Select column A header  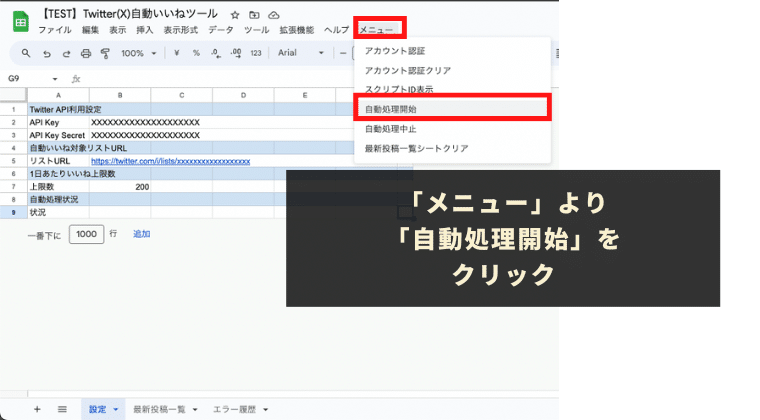click(x=58, y=95)
